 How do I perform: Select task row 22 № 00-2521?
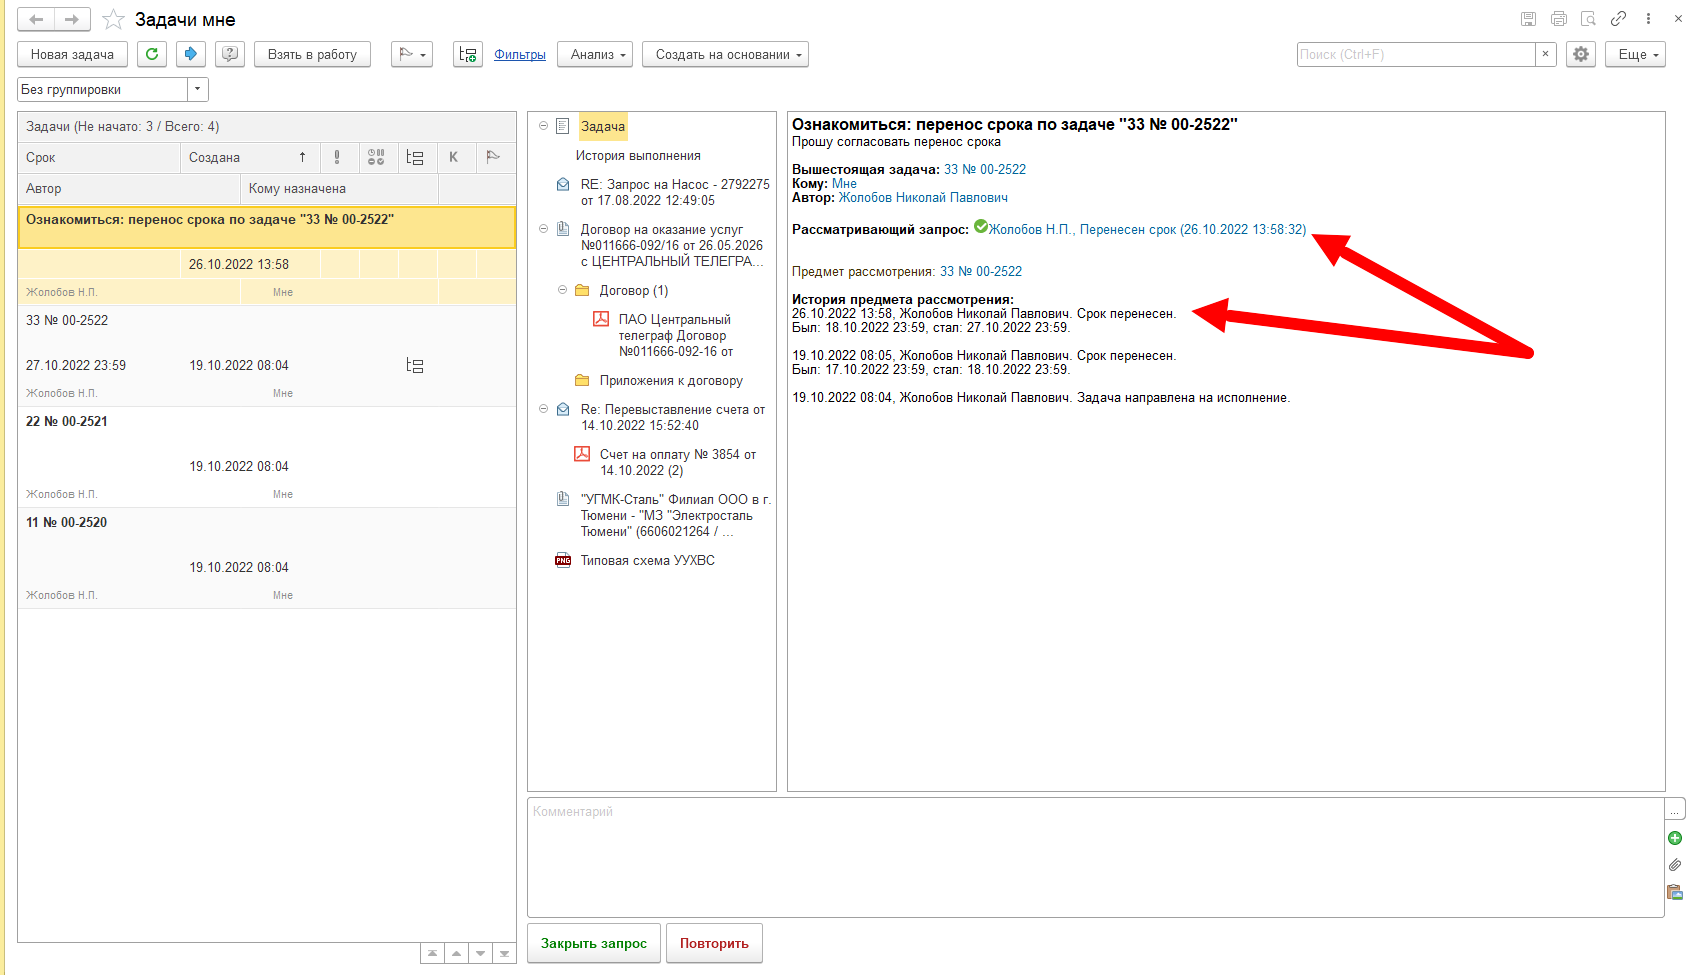266,457
